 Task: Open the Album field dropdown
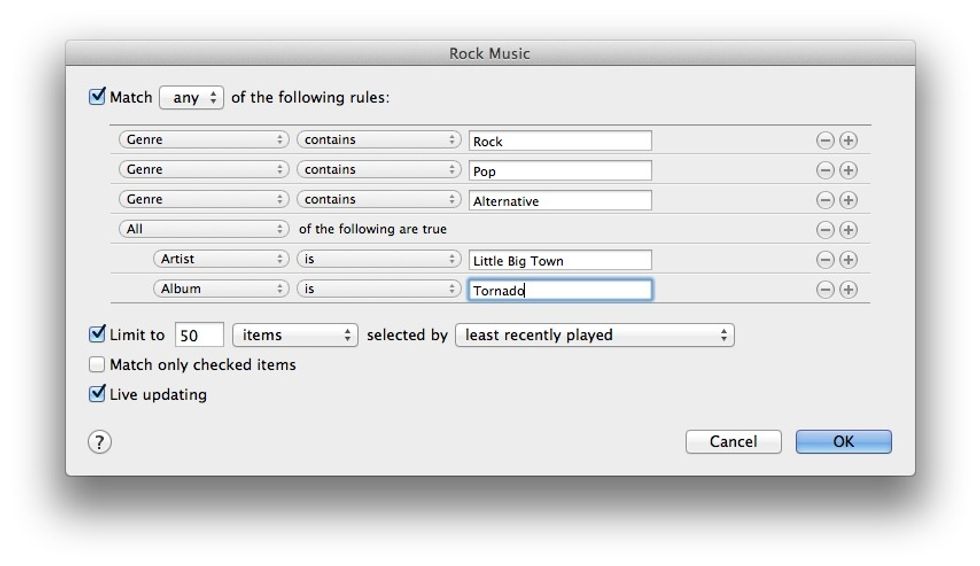[221, 289]
